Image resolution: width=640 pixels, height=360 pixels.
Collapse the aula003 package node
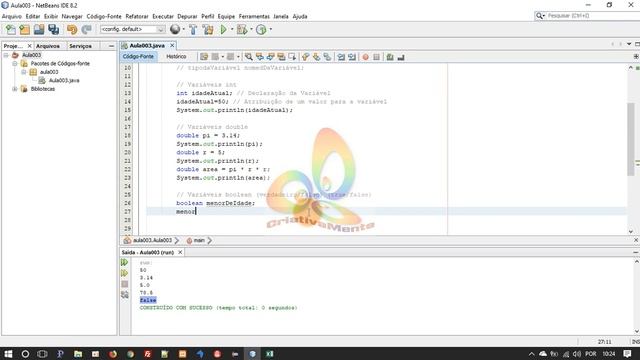click(24, 72)
